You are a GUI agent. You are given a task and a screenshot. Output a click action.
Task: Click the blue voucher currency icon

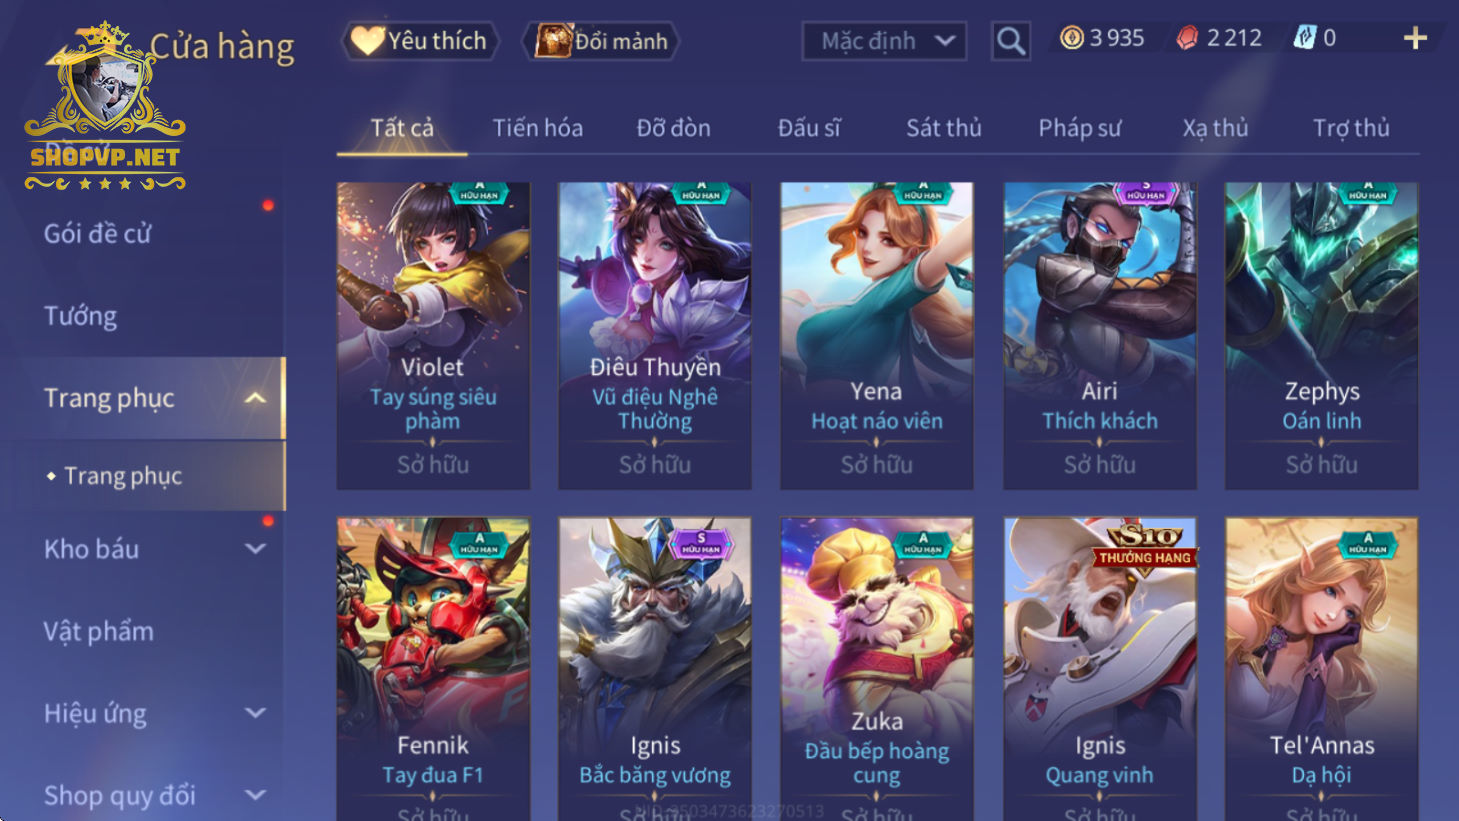[x=1305, y=38]
